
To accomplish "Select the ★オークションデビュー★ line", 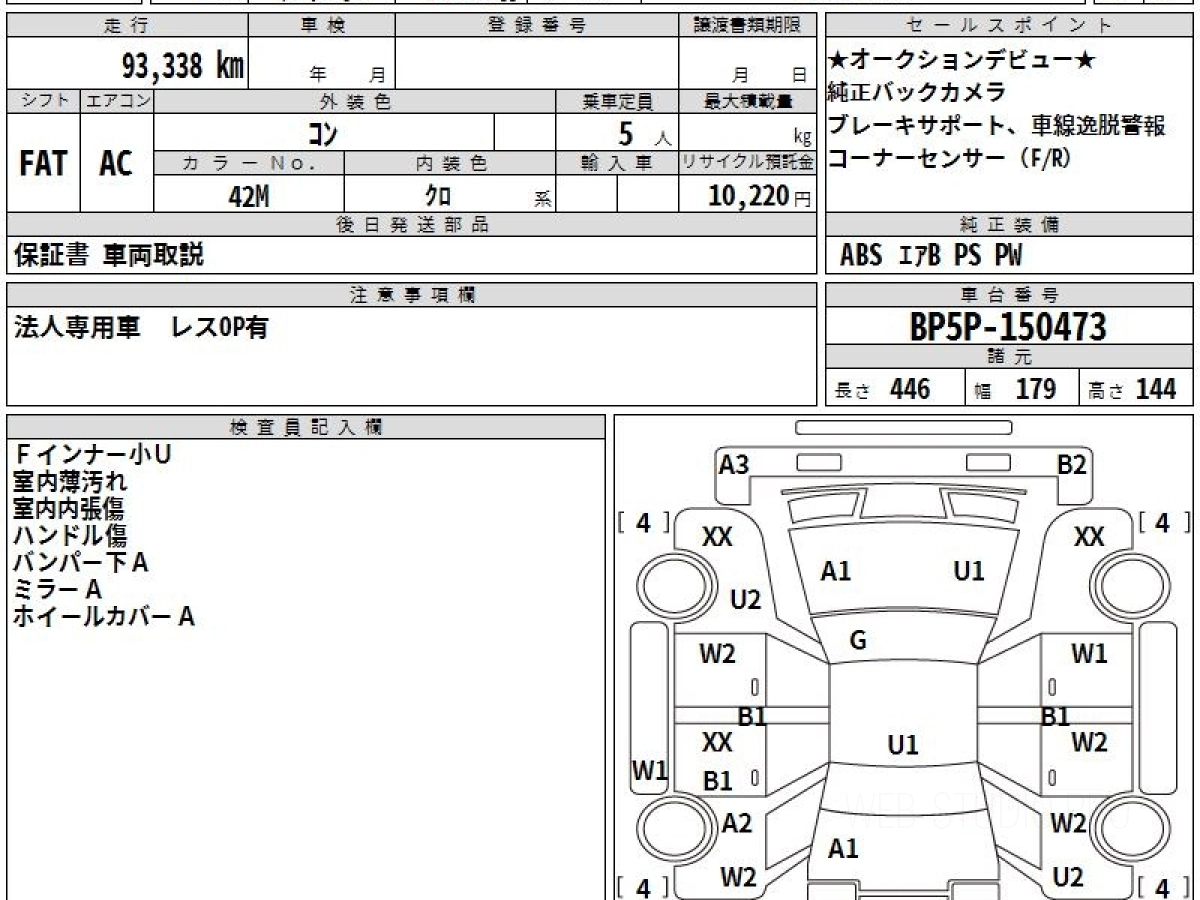I will pos(962,60).
